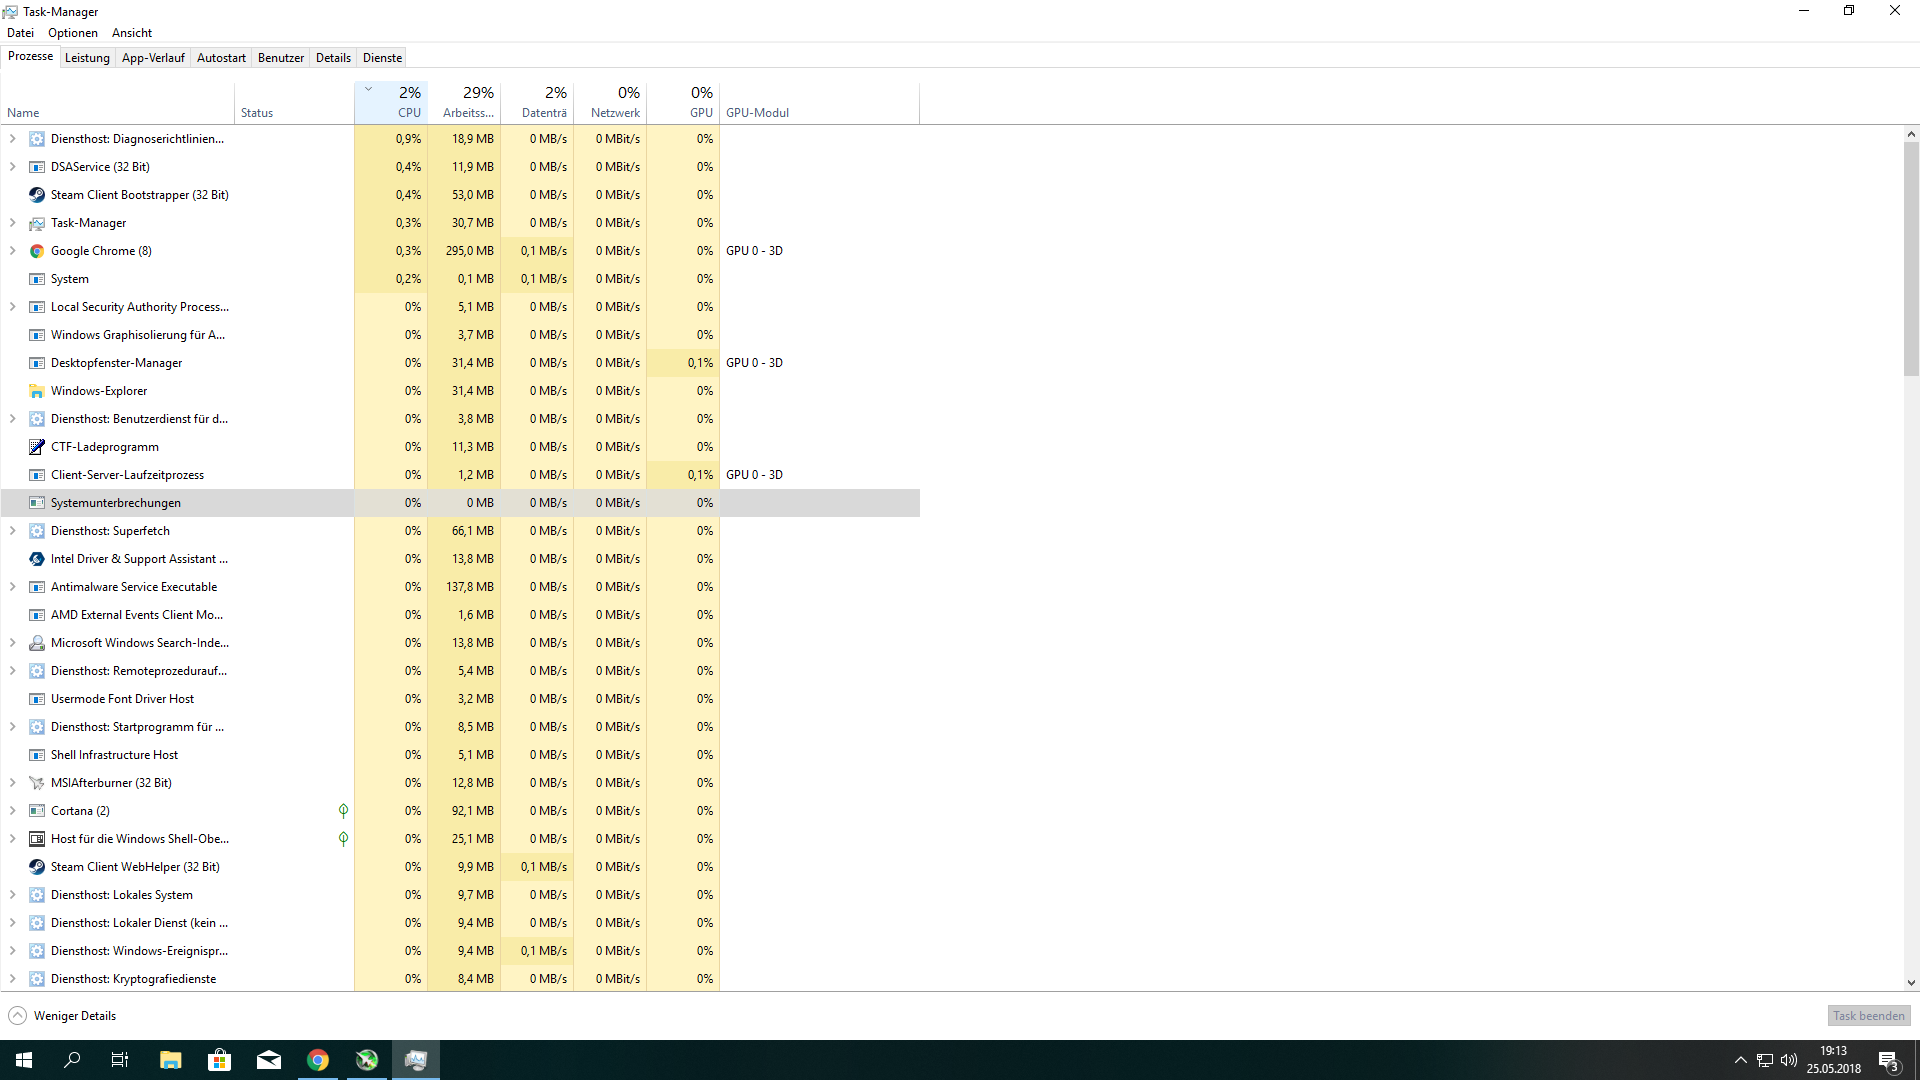Click the Steam Client Bootstrapper icon

(x=37, y=195)
